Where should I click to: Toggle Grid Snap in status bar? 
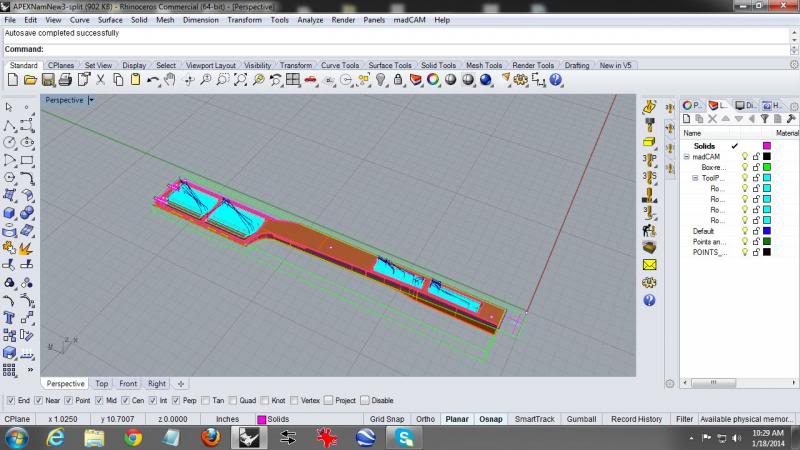pos(387,419)
